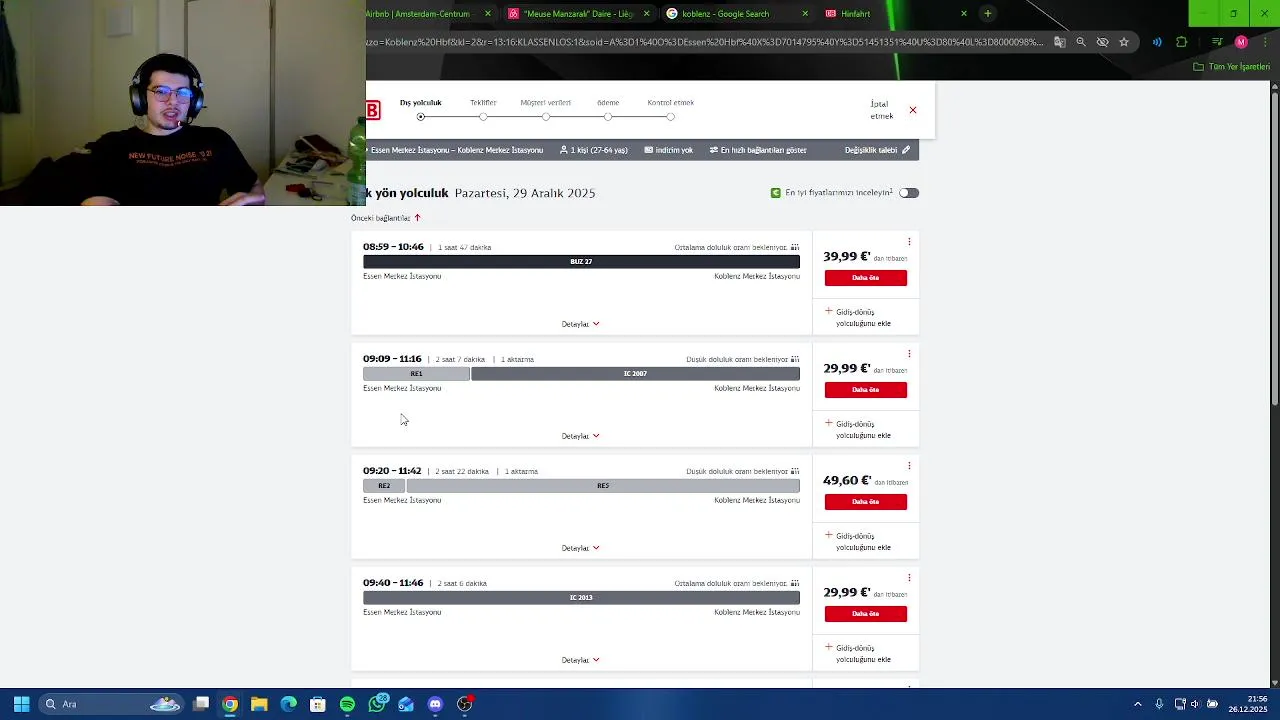The width and height of the screenshot is (1280, 720).
Task: Open WhatsApp from the taskbar
Action: (377, 704)
